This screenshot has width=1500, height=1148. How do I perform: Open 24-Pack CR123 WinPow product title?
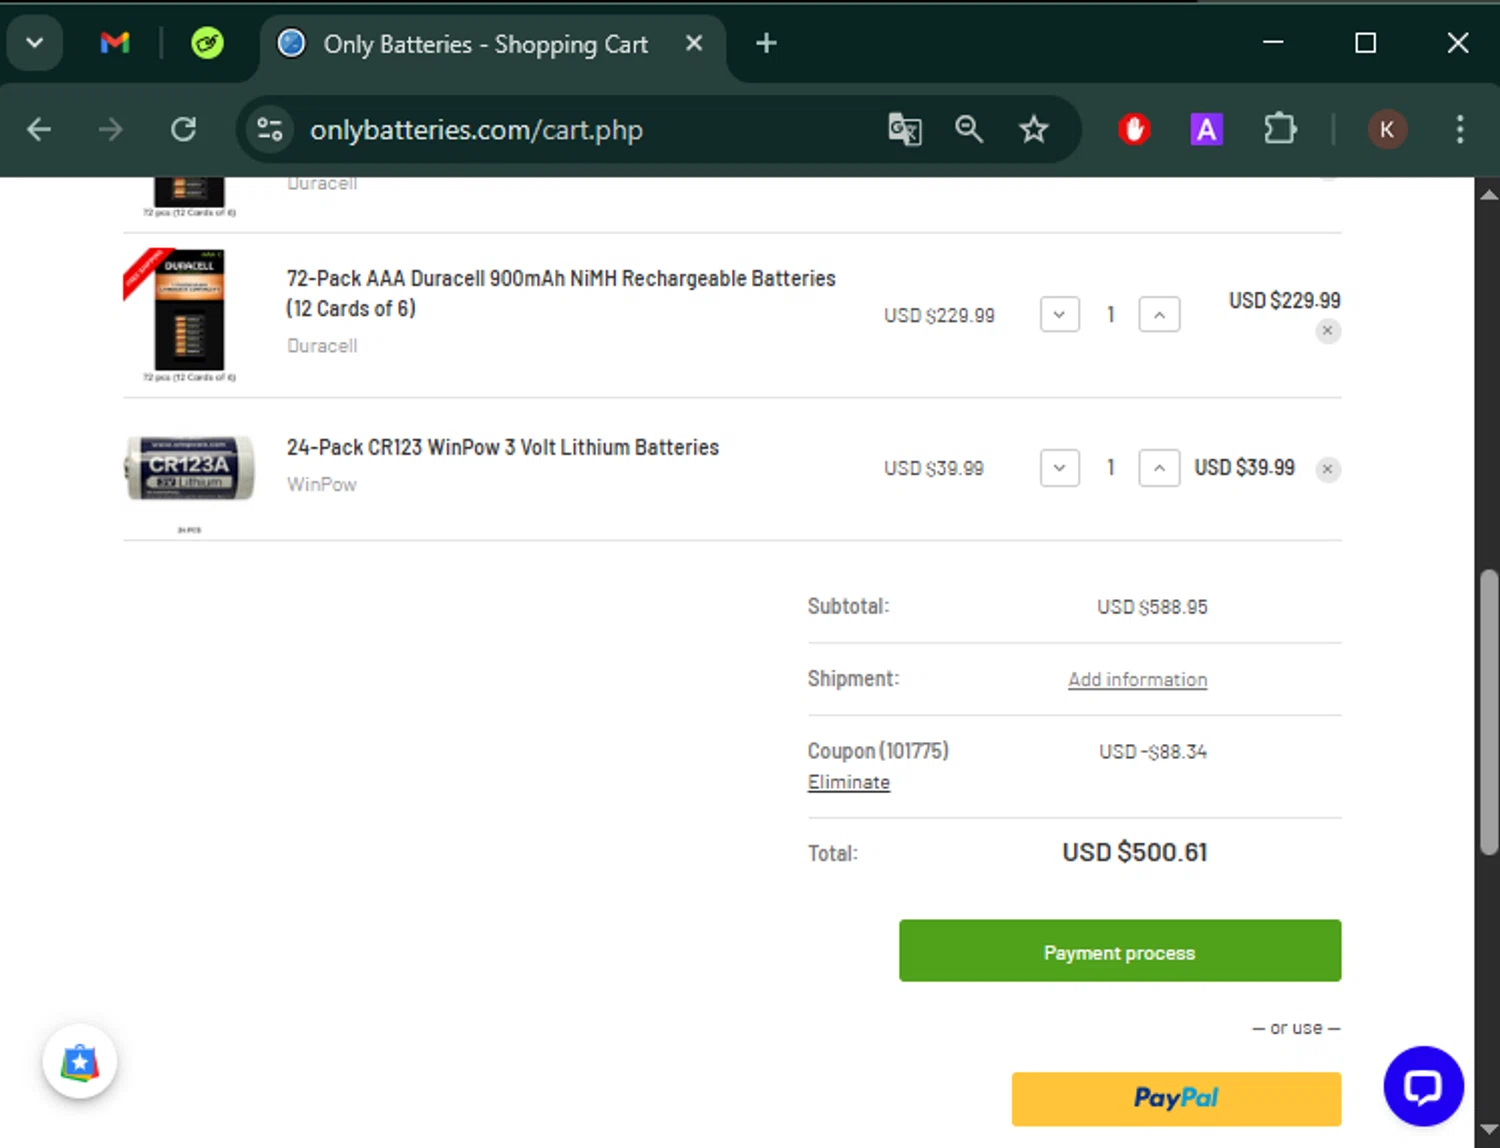click(503, 447)
